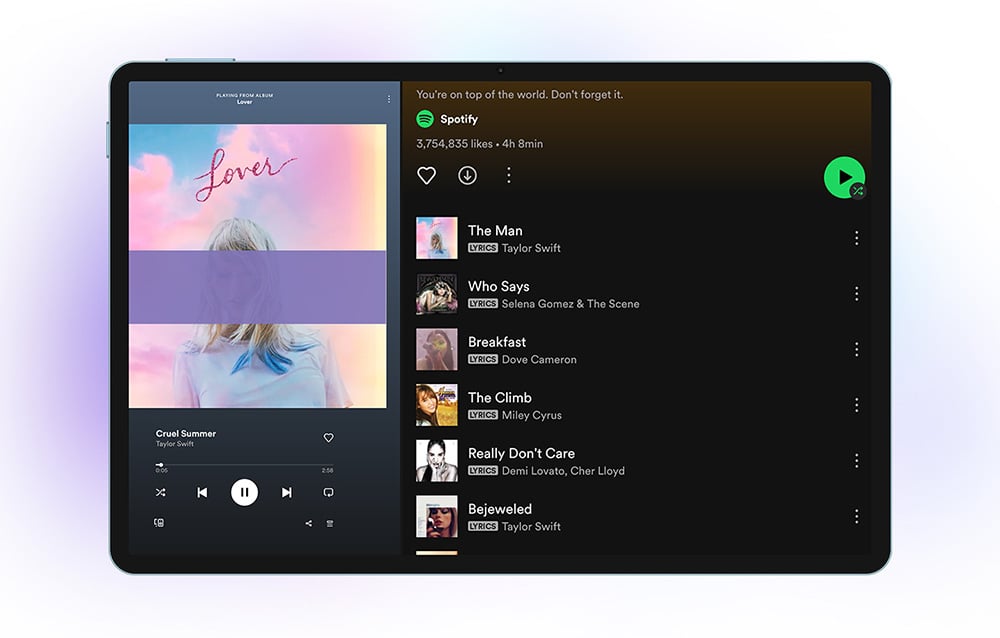Play Bejeweled track

pos(638,516)
